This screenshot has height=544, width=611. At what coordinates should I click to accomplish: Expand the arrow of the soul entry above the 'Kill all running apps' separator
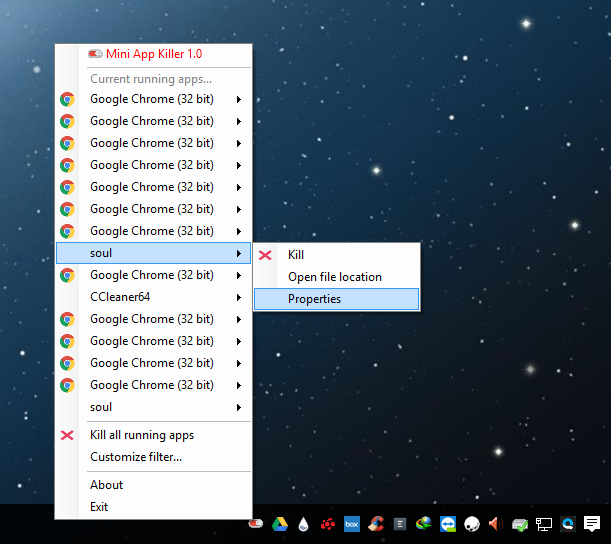pos(239,408)
